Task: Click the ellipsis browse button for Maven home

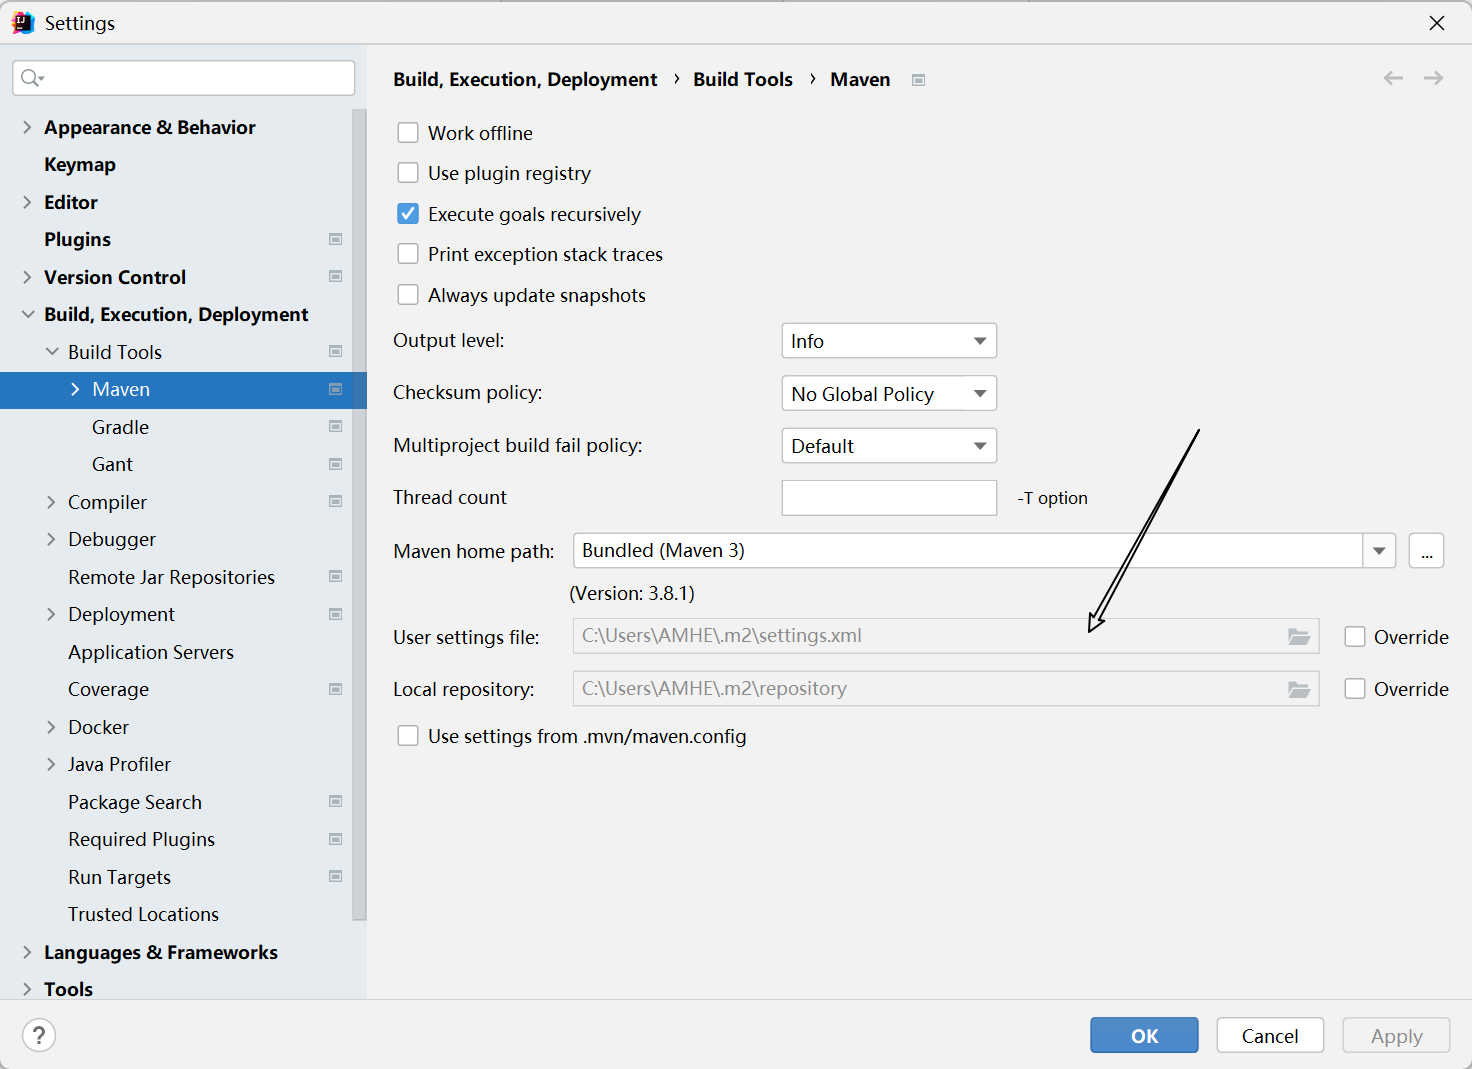Action: tap(1426, 550)
